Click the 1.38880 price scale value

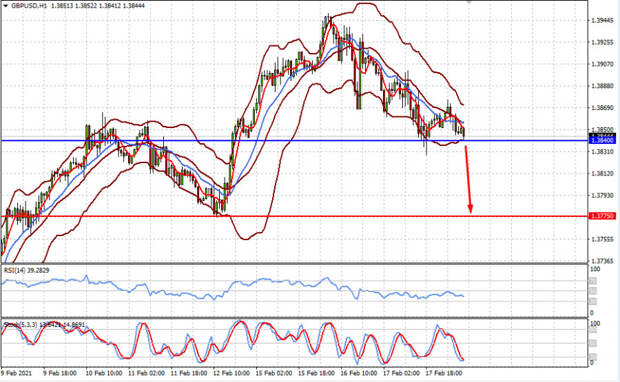602,86
